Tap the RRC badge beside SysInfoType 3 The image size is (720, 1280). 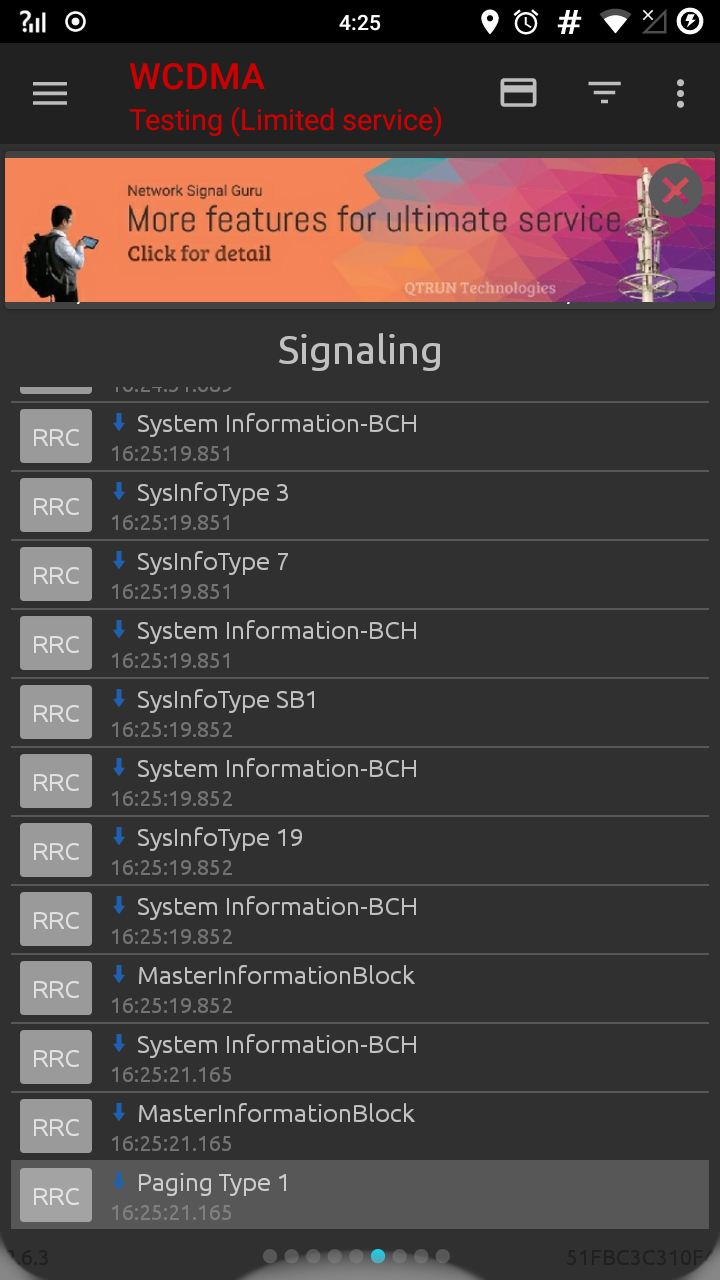[x=56, y=506]
